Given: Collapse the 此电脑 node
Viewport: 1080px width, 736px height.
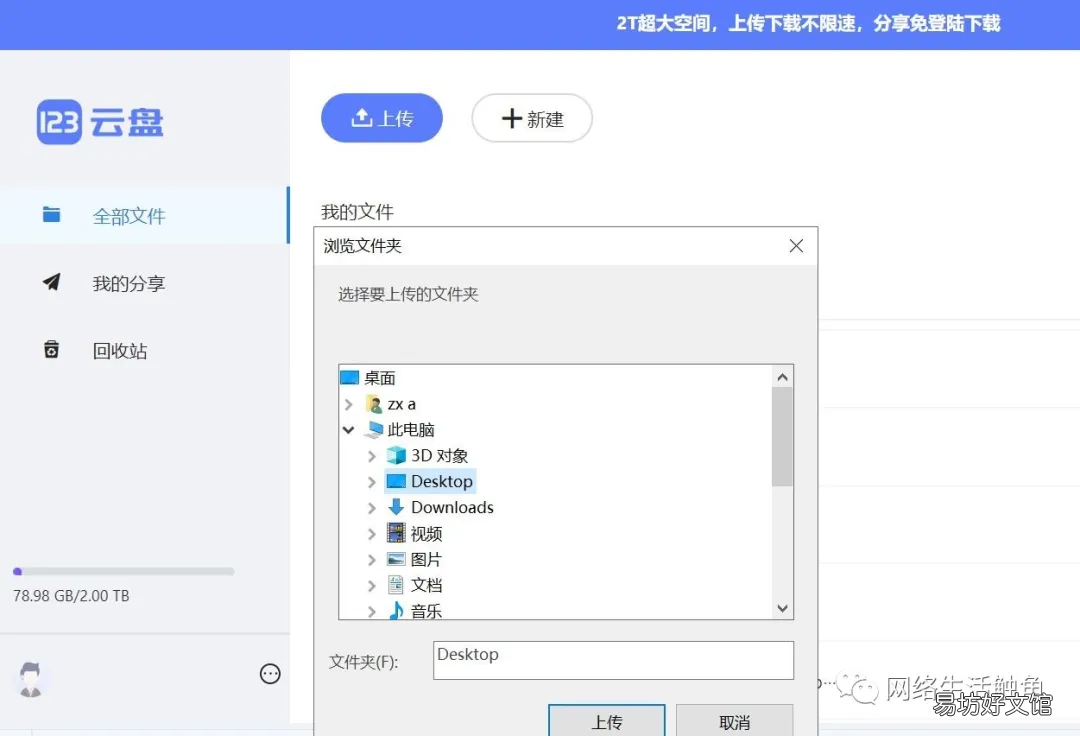Looking at the screenshot, I should tap(349, 430).
